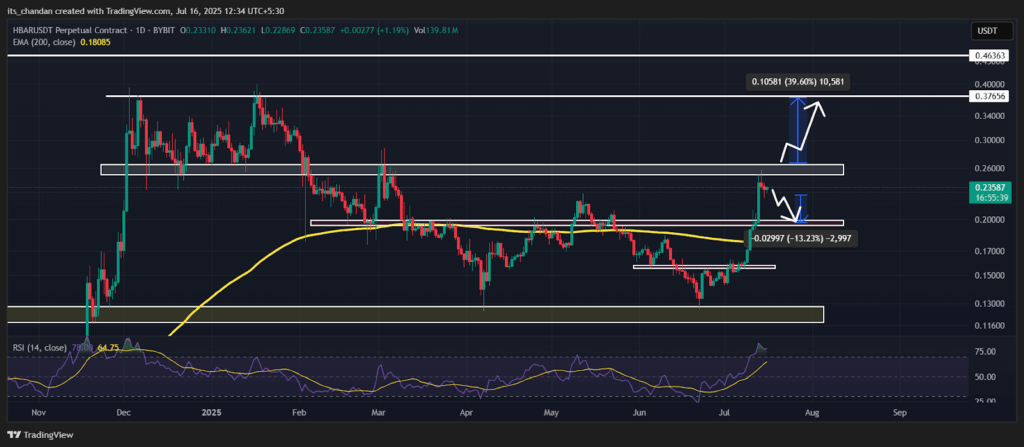Viewport: 1024px width, 447px height.
Task: Click the TradingView logo in the corner
Action: tap(40, 435)
